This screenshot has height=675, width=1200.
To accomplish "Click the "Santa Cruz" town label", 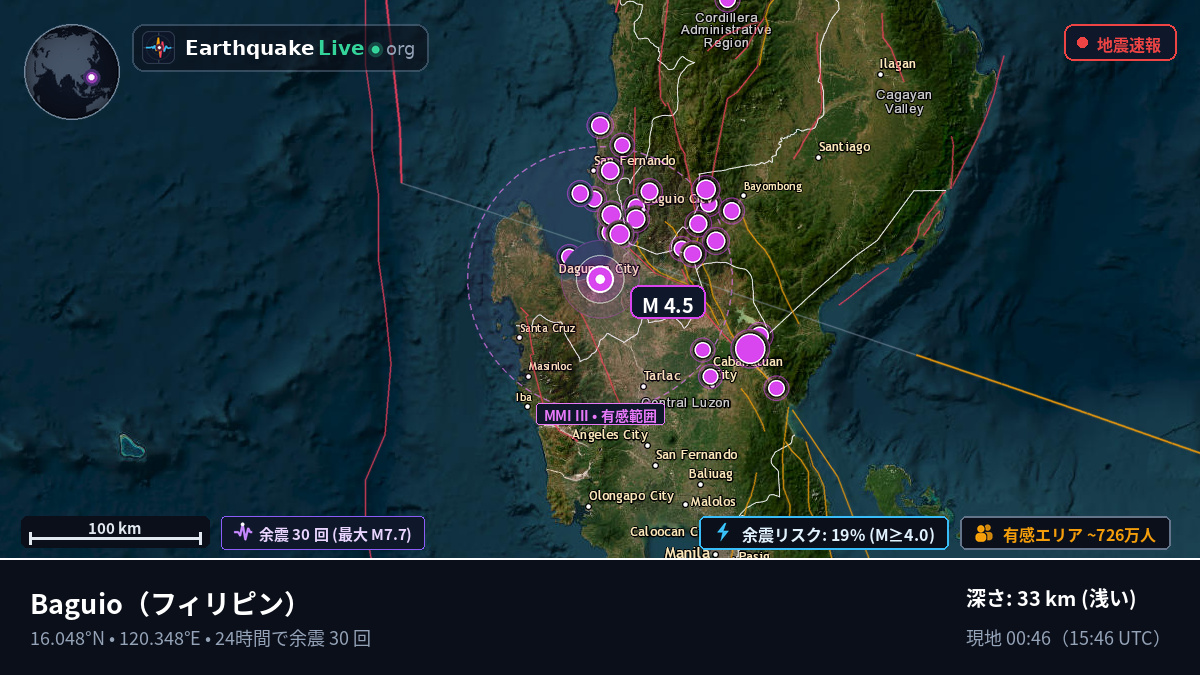I will [547, 328].
